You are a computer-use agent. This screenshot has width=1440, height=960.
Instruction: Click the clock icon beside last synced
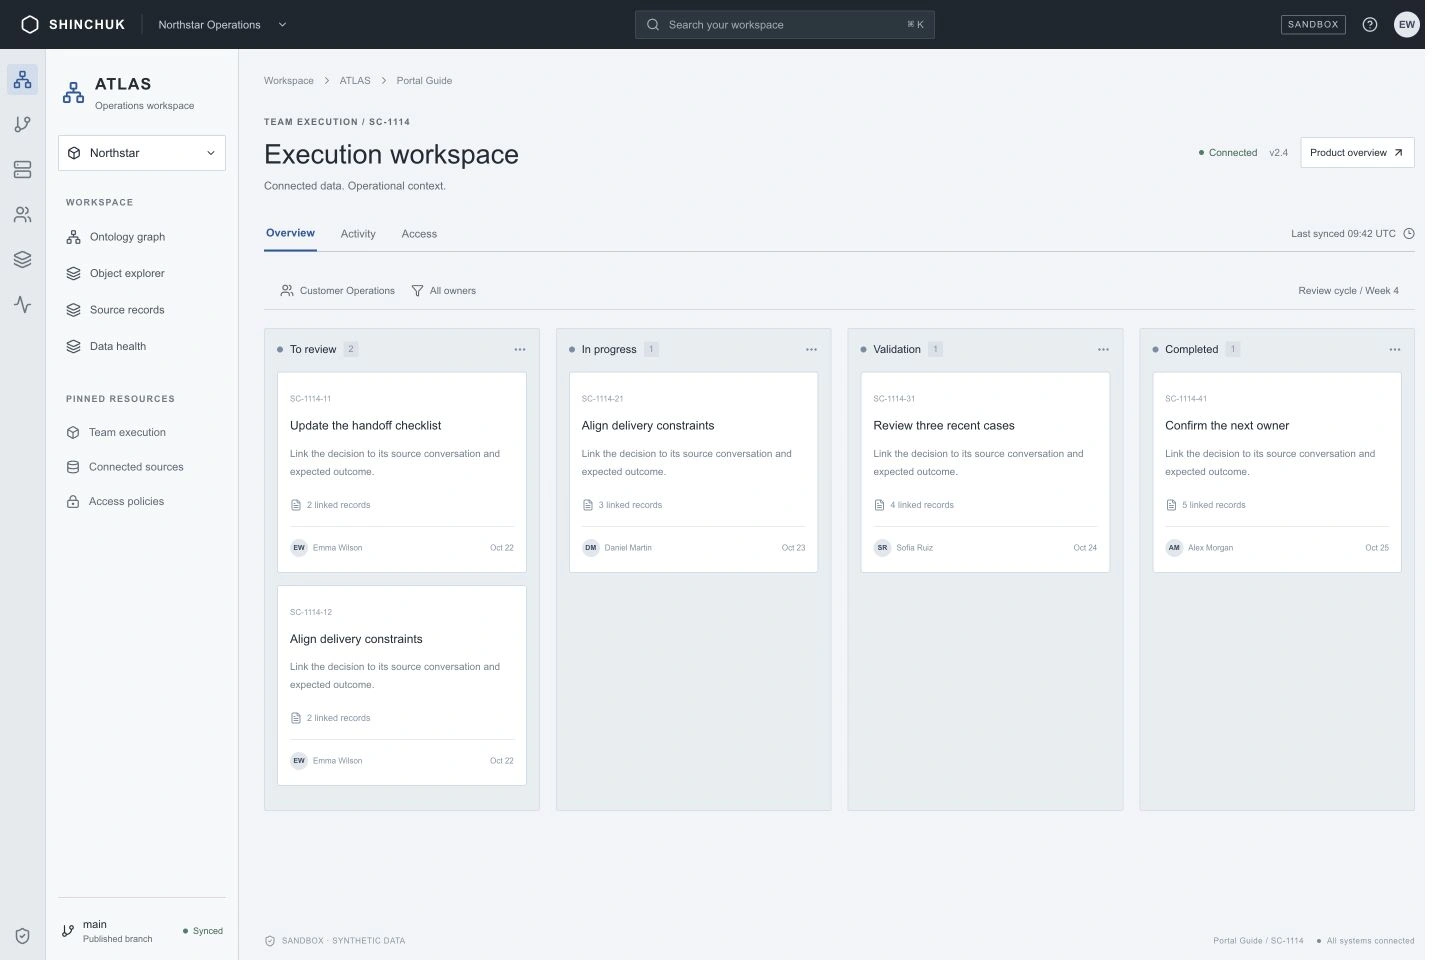coord(1409,234)
